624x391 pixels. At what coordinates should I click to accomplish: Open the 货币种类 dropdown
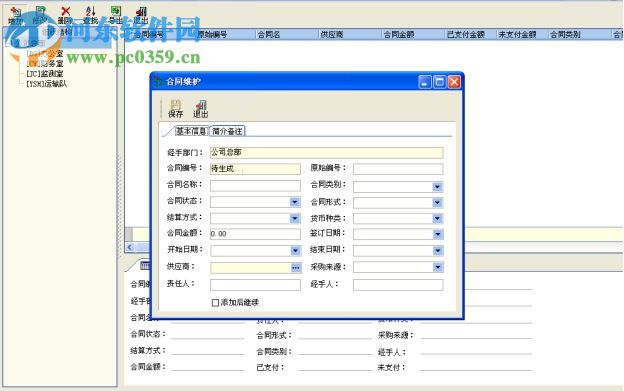(437, 218)
